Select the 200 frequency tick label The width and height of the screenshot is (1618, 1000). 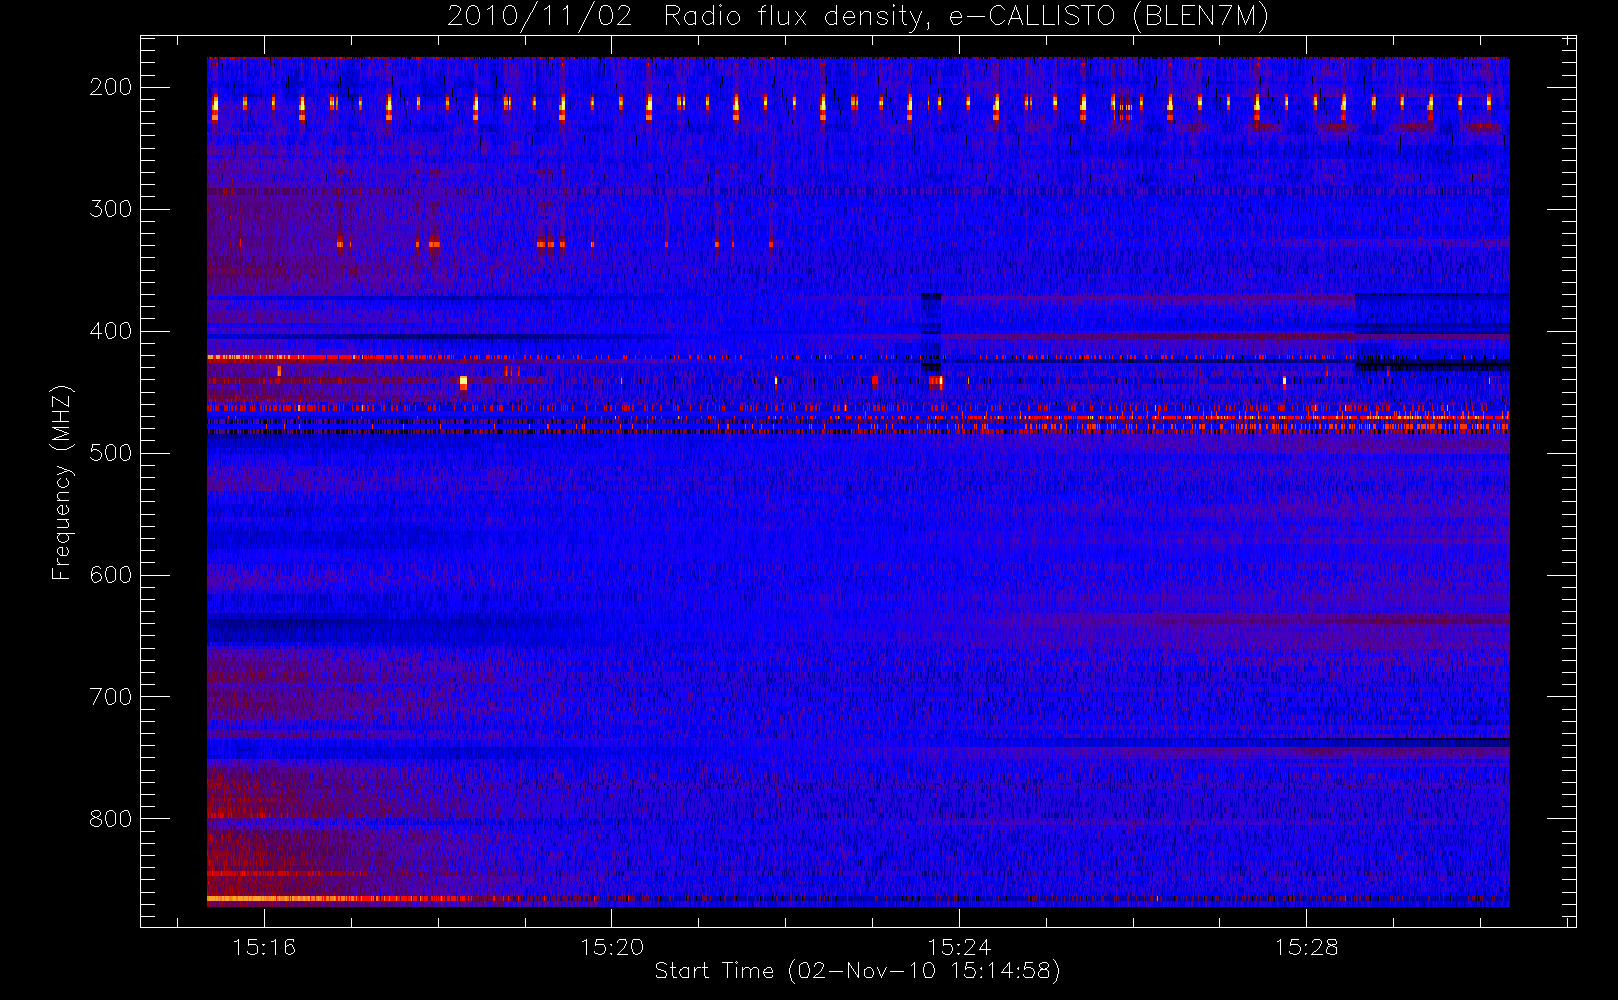(111, 87)
